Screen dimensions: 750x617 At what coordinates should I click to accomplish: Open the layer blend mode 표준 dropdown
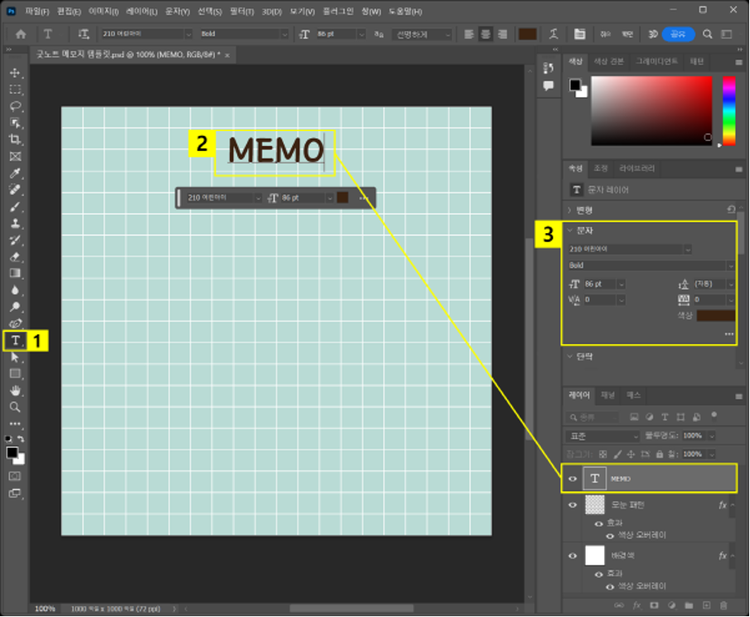point(603,437)
